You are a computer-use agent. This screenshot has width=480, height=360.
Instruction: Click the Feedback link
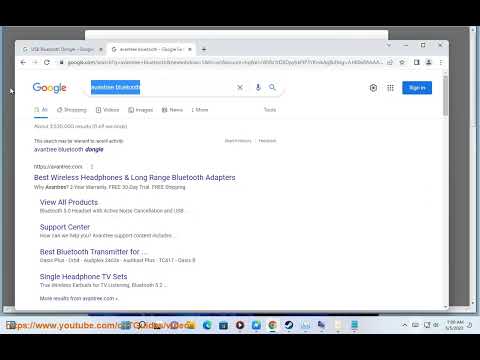[x=267, y=141]
